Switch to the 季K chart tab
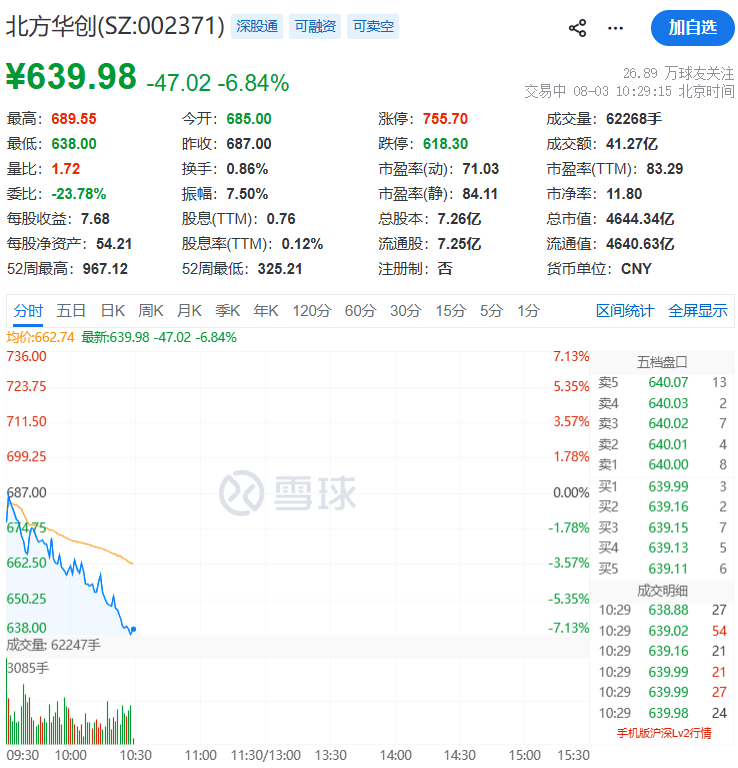 tap(227, 311)
